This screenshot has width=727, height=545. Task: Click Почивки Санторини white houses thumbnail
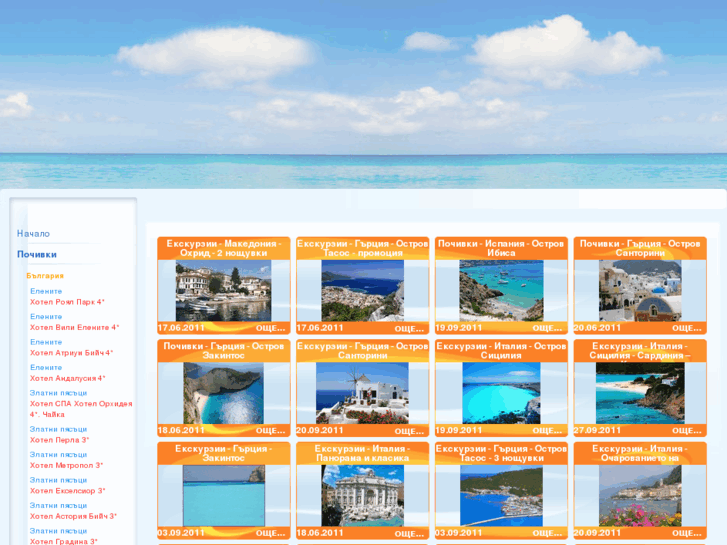[640, 290]
